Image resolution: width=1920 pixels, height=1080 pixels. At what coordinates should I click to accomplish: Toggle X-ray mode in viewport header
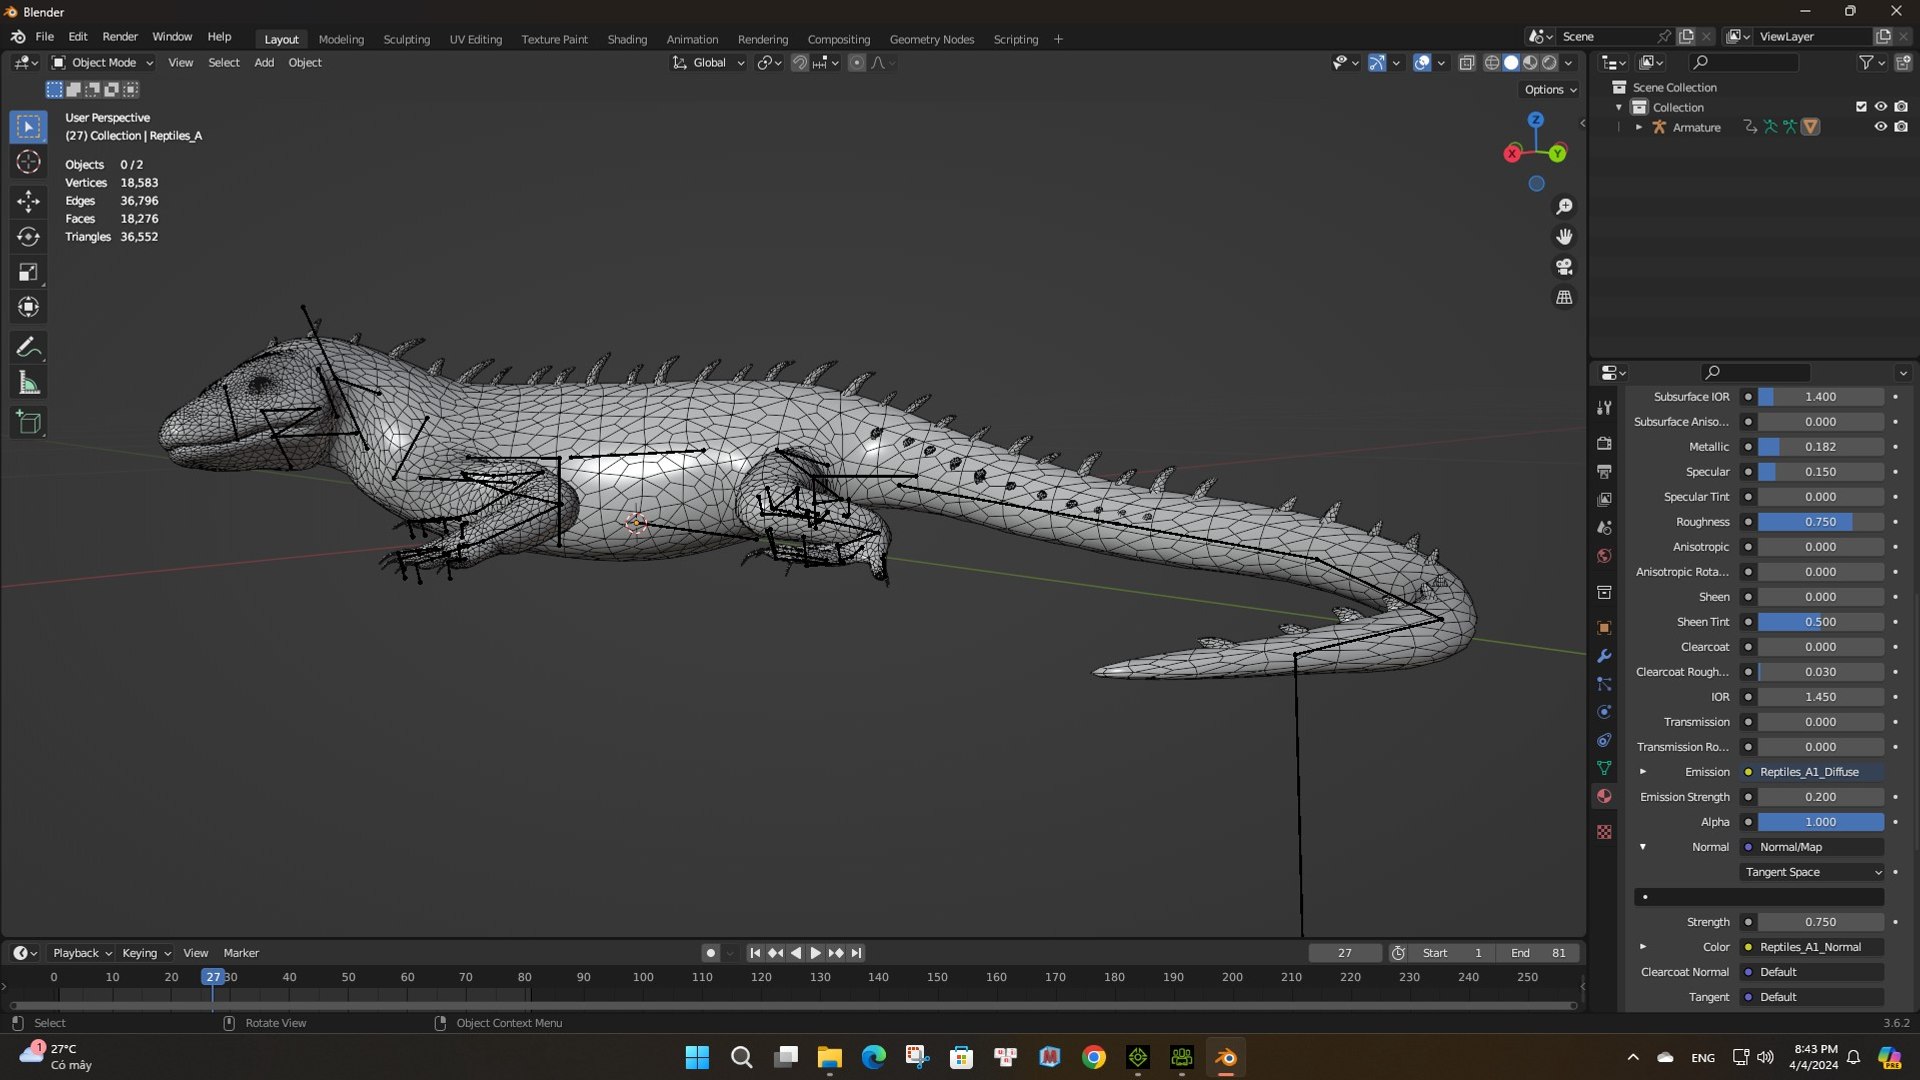coord(1466,63)
